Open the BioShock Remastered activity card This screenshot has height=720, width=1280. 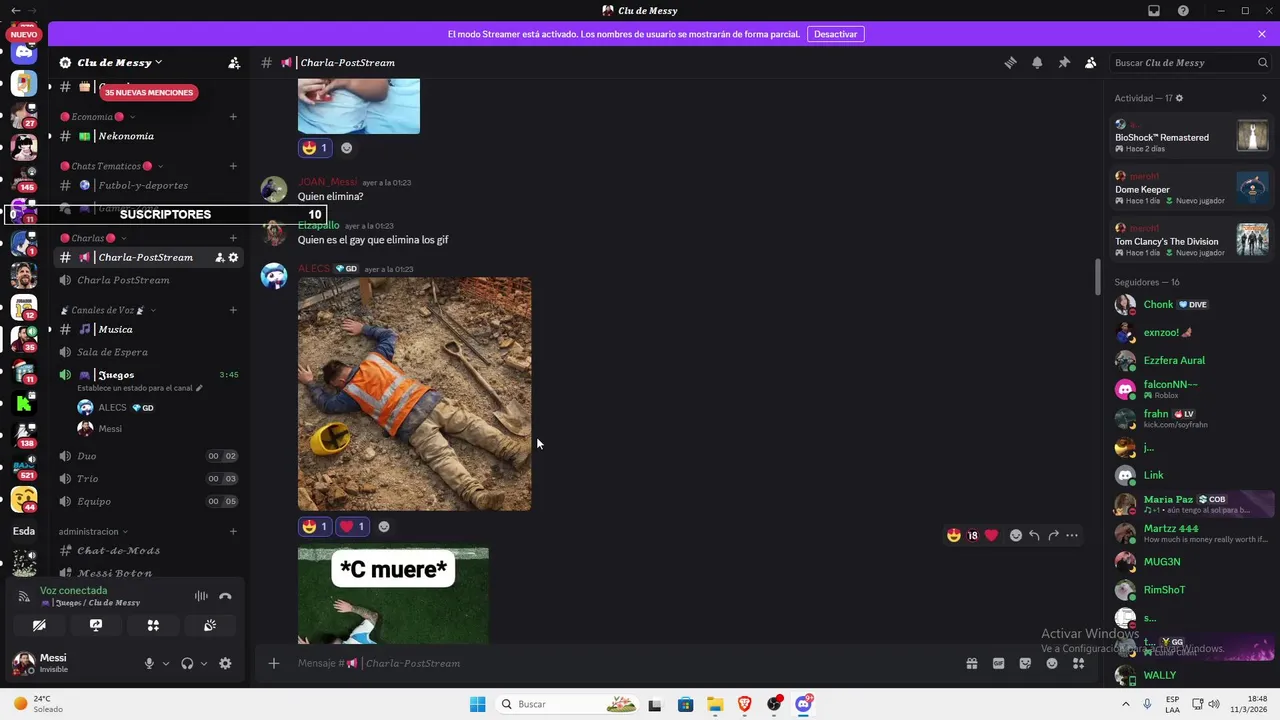(x=1191, y=136)
